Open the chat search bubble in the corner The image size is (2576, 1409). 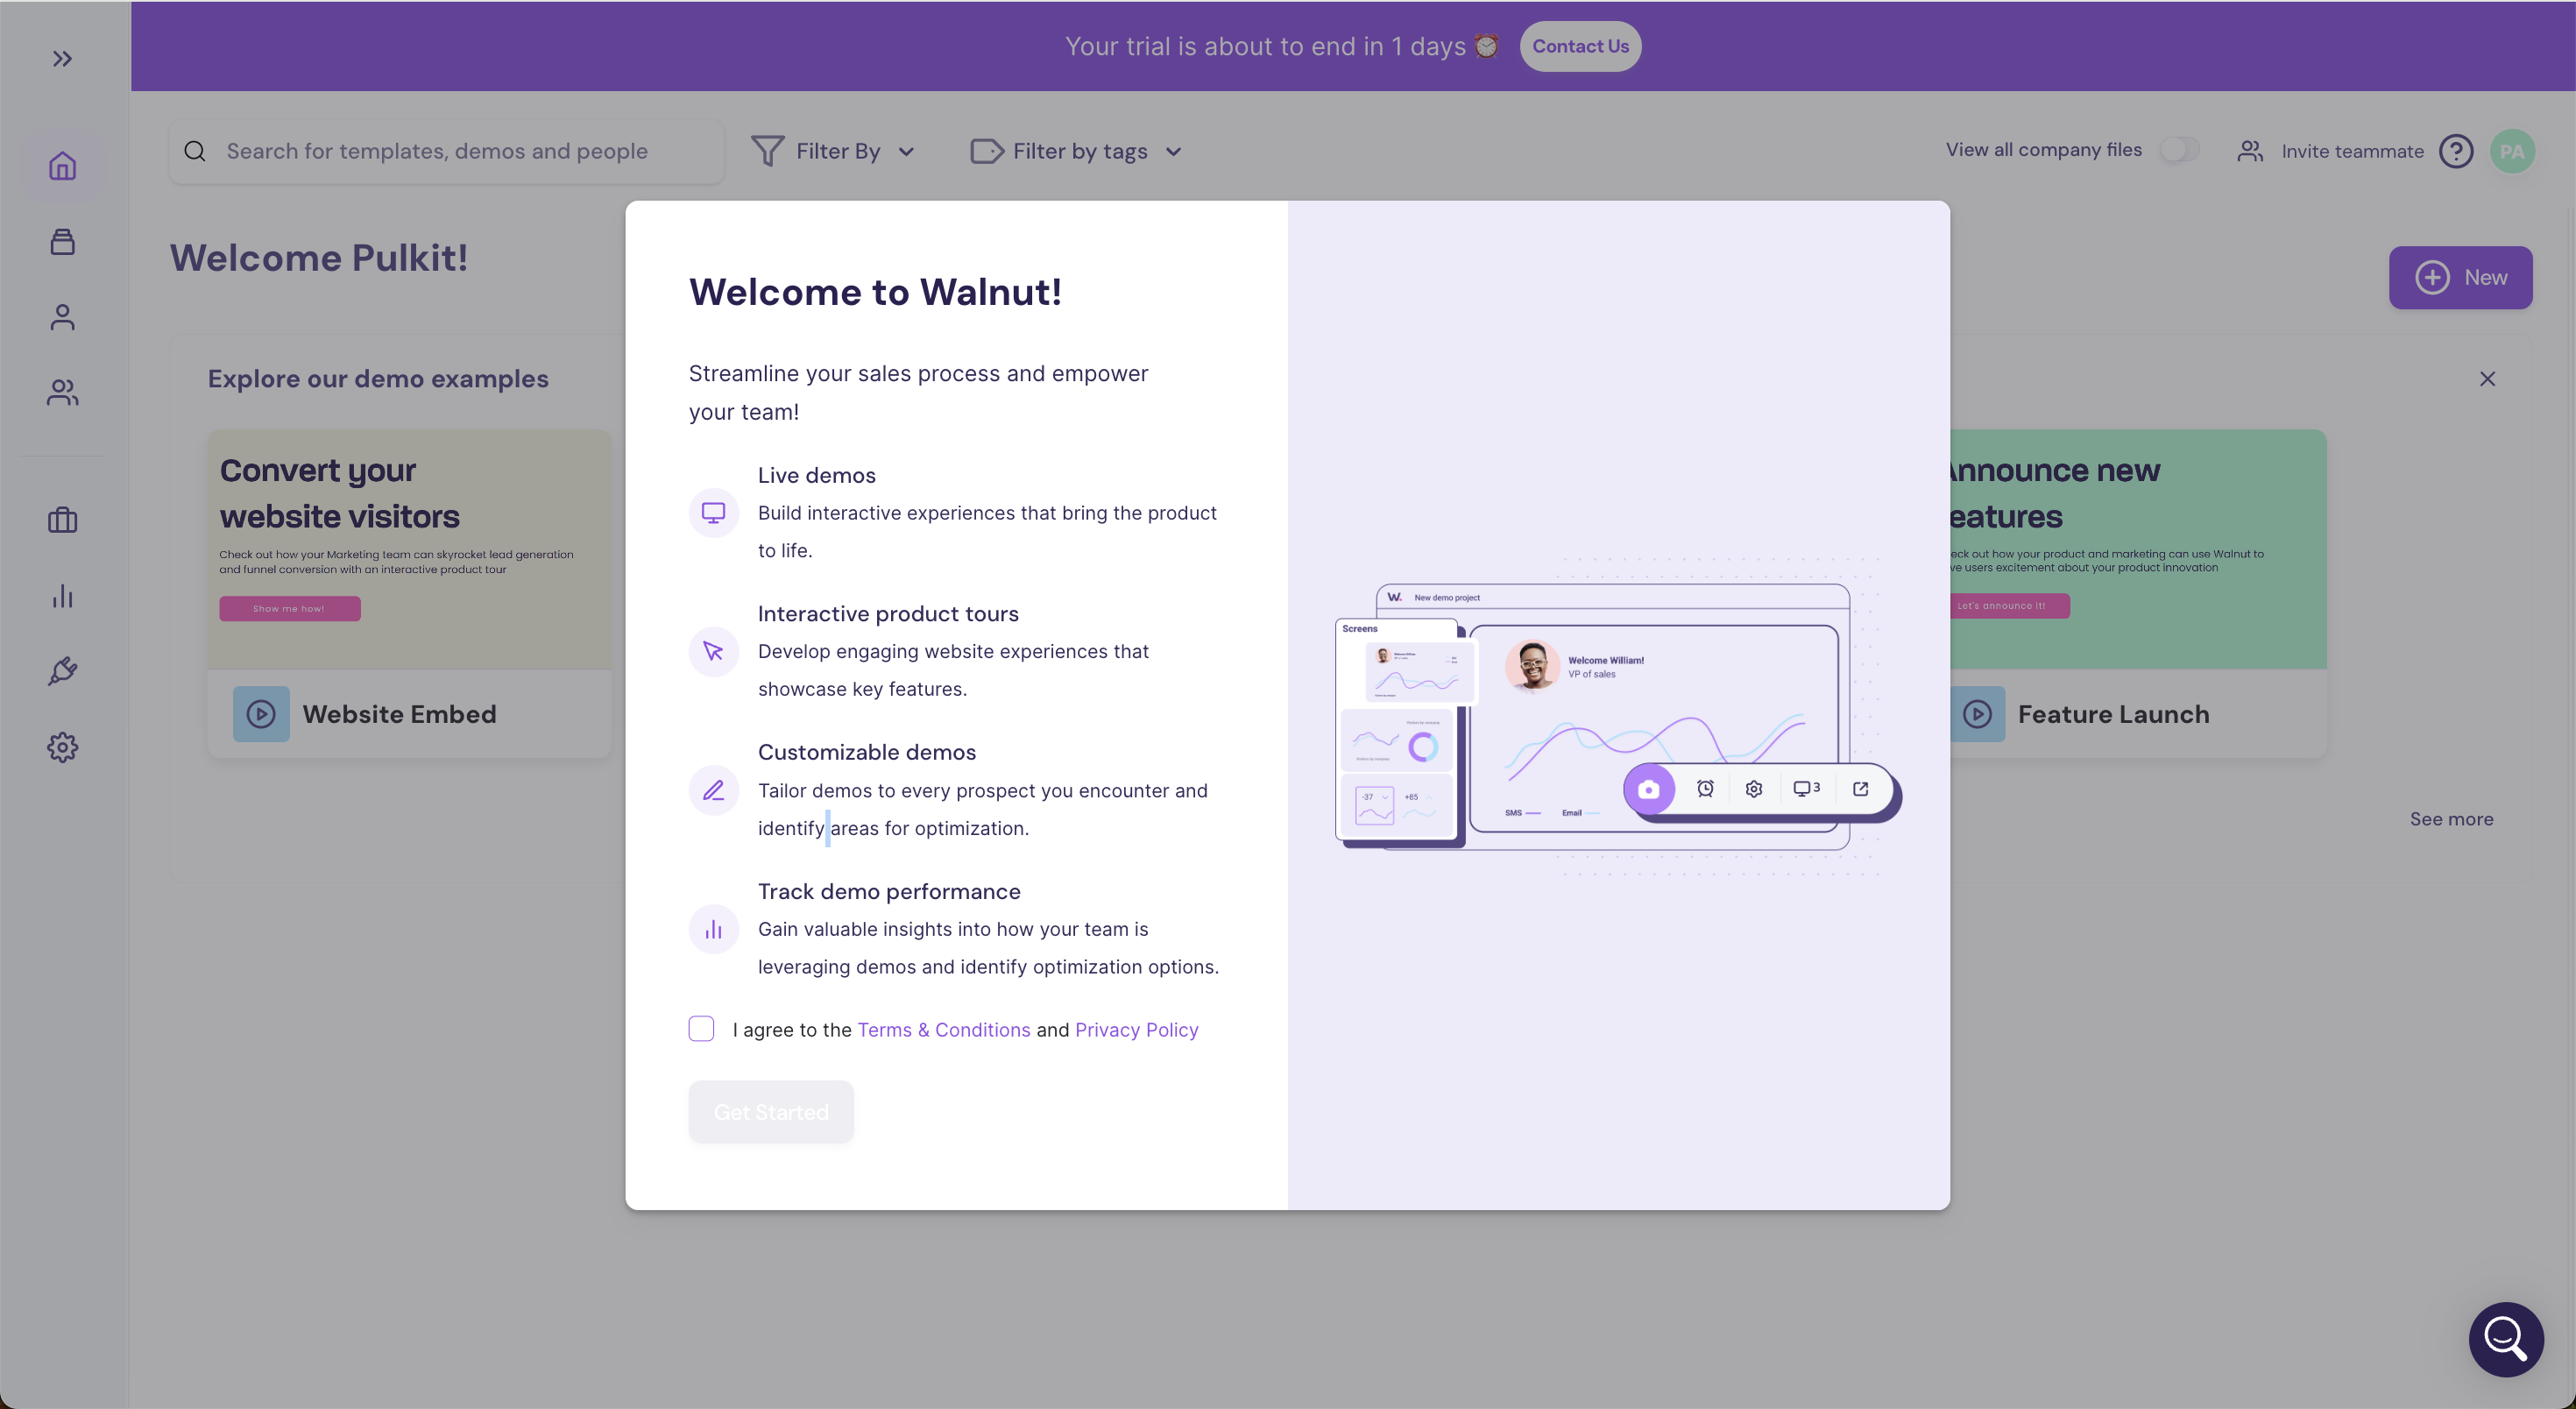click(2506, 1339)
